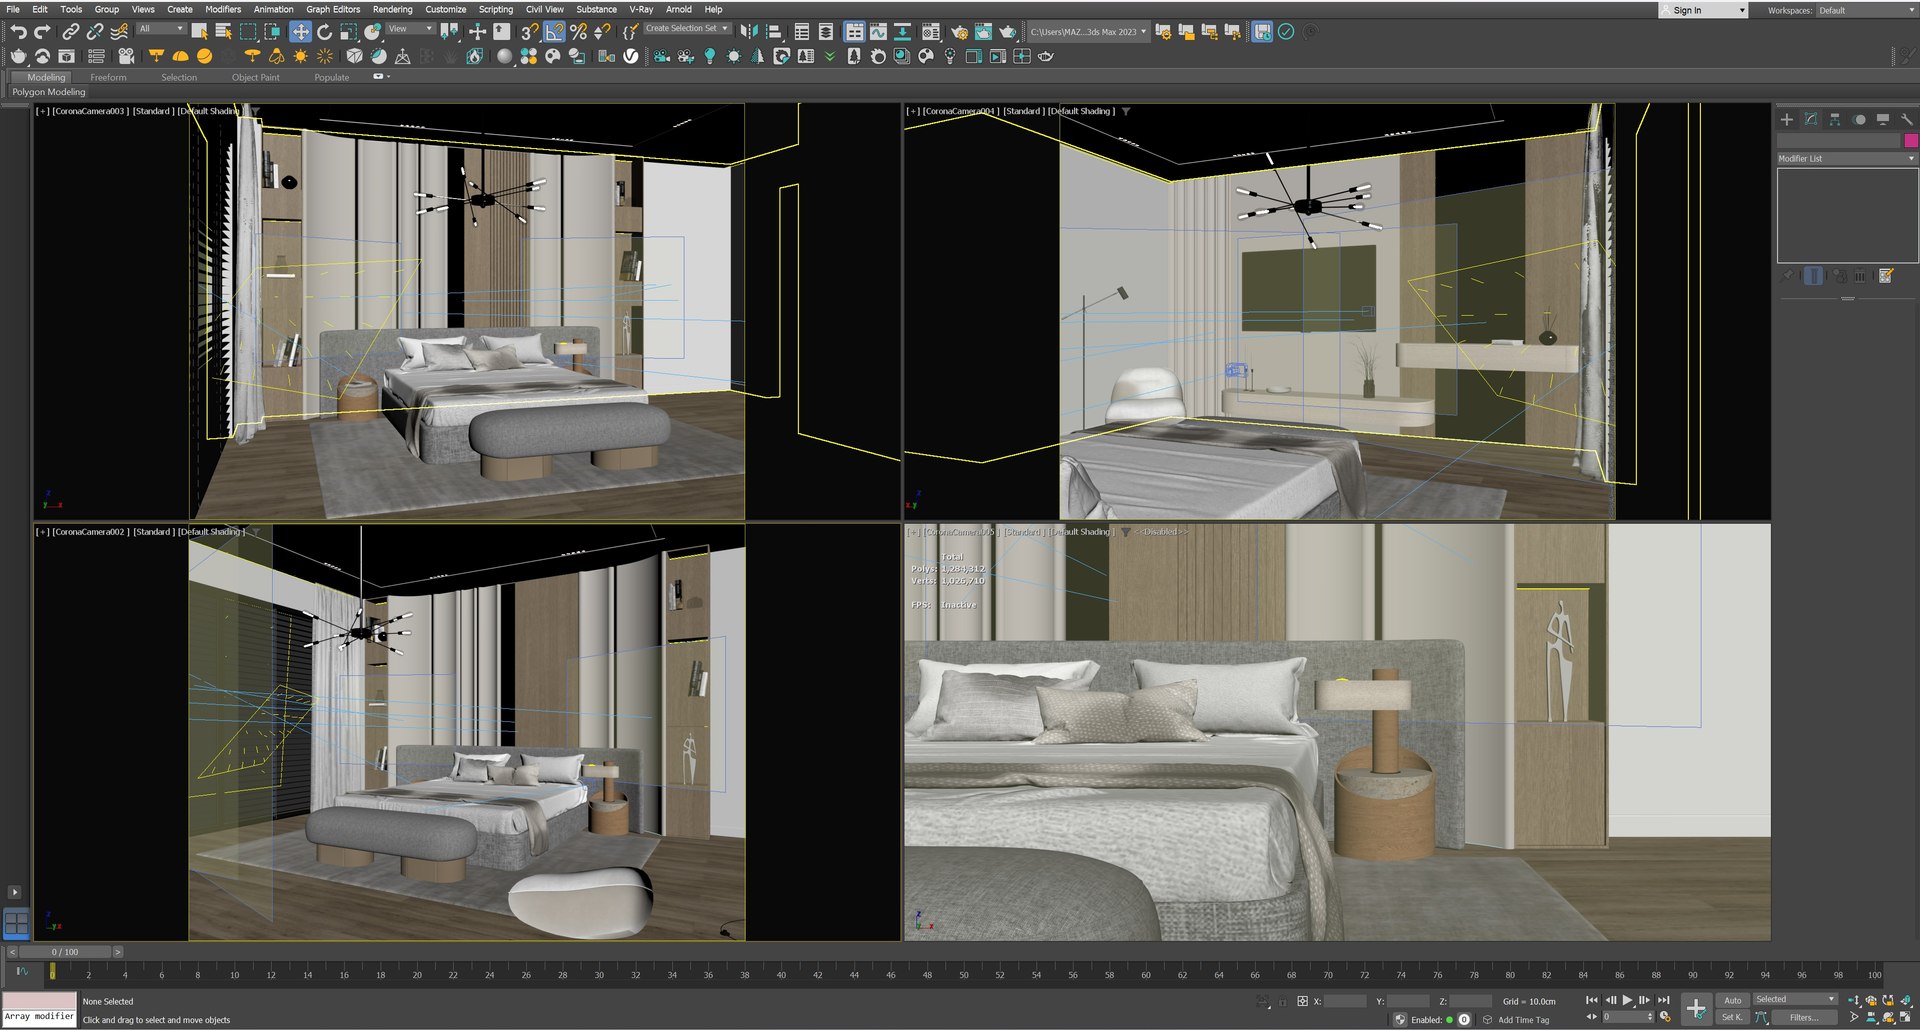Open the Workspaces Default dropdown
This screenshot has width=1920, height=1030.
(x=1866, y=10)
